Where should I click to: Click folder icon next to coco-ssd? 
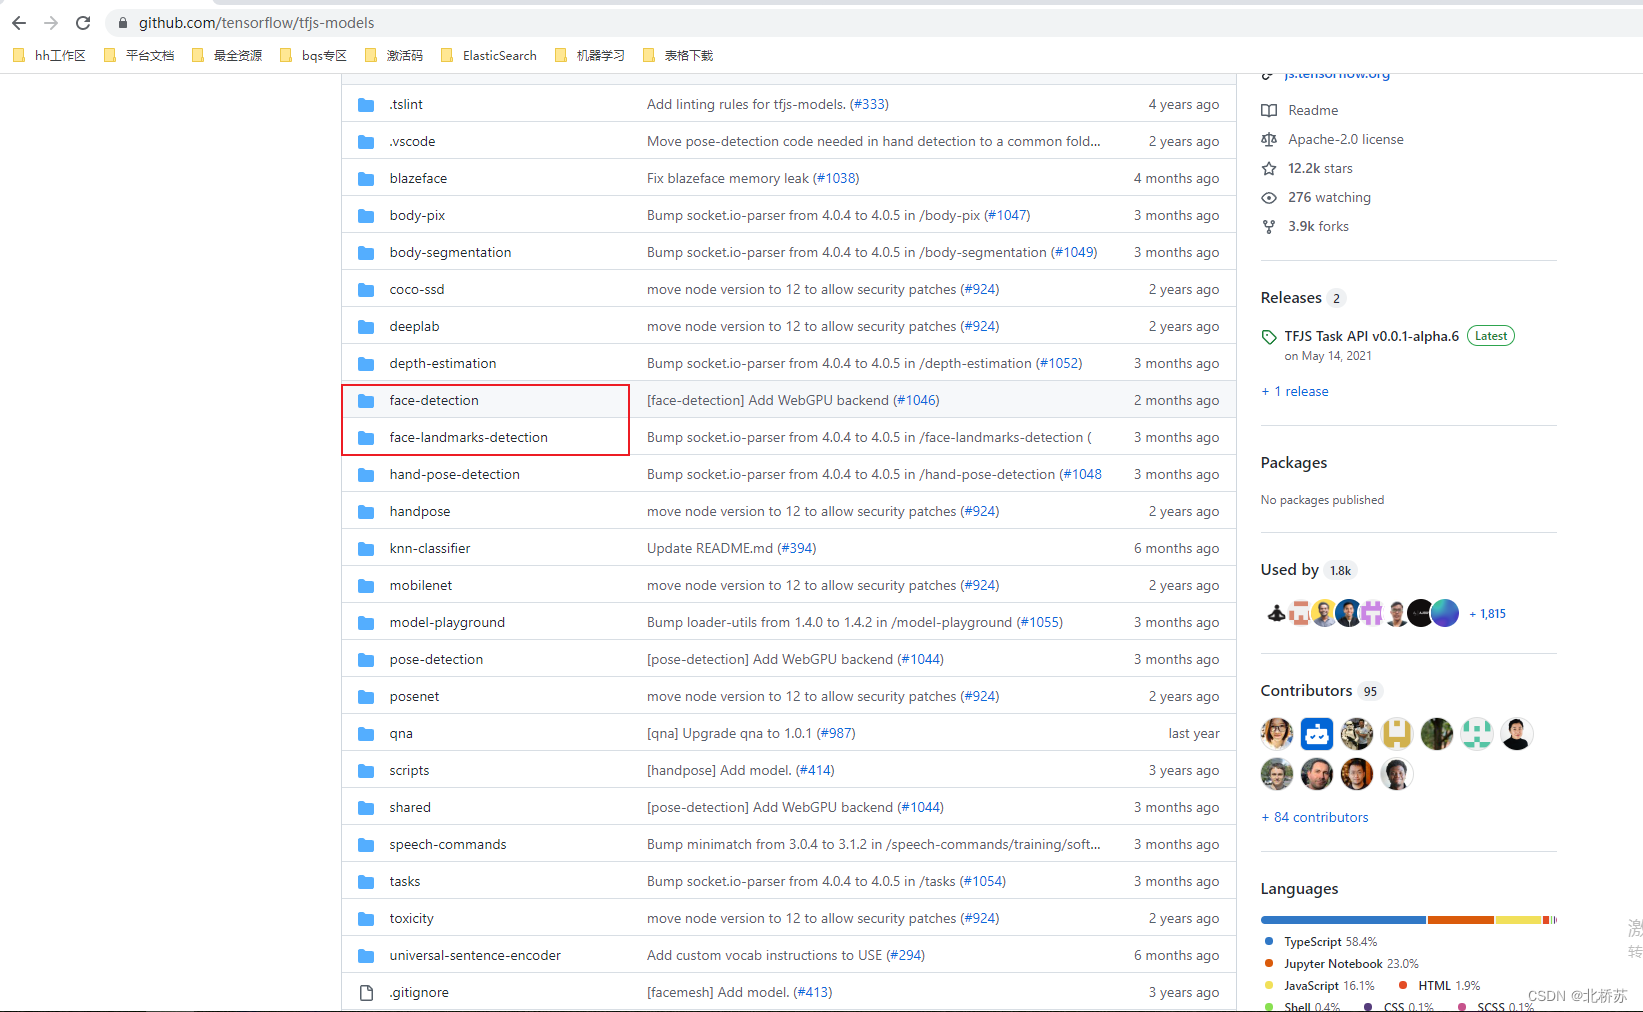tap(366, 289)
